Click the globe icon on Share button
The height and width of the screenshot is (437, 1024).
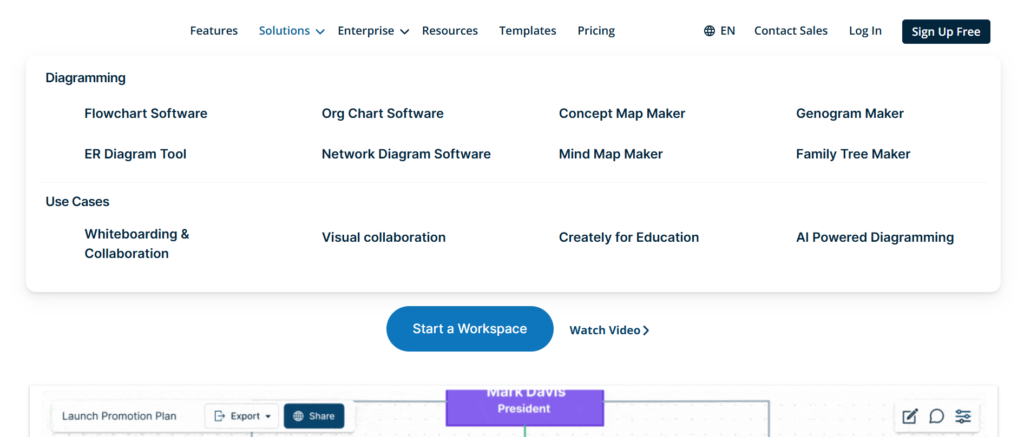coord(298,416)
